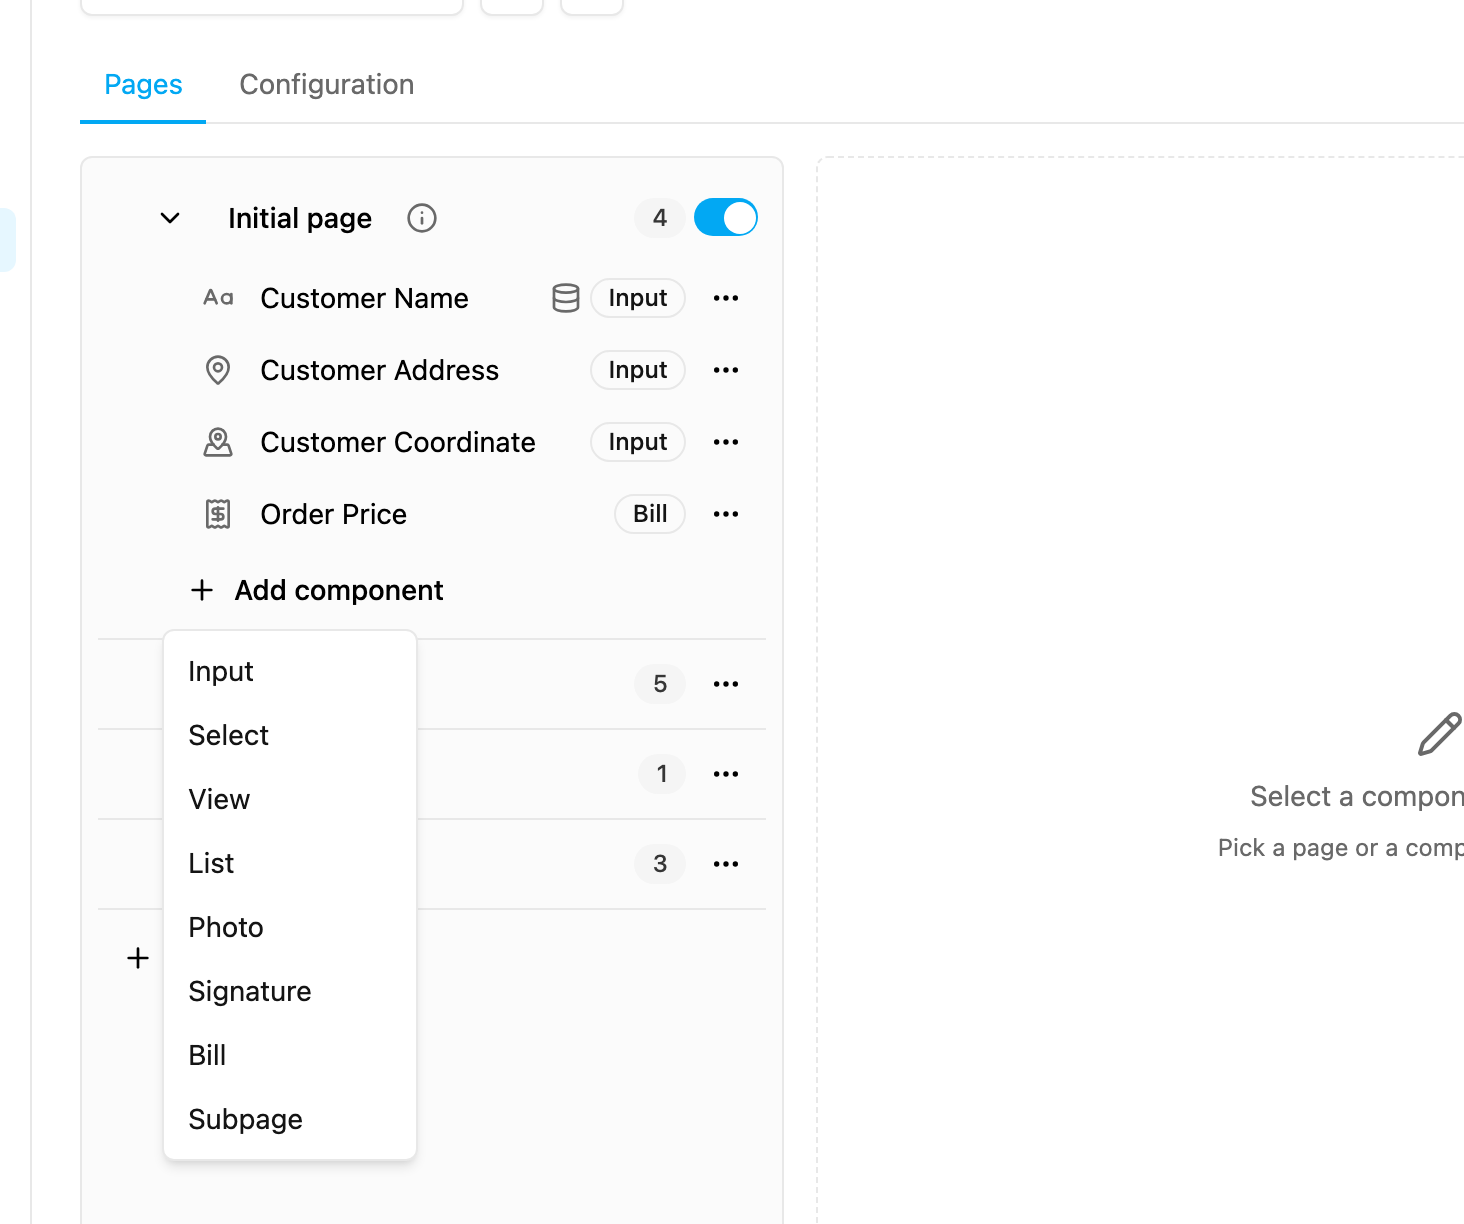Image resolution: width=1464 pixels, height=1224 pixels.
Task: Click the Customer Coordinate map marker icon
Action: coord(218,442)
